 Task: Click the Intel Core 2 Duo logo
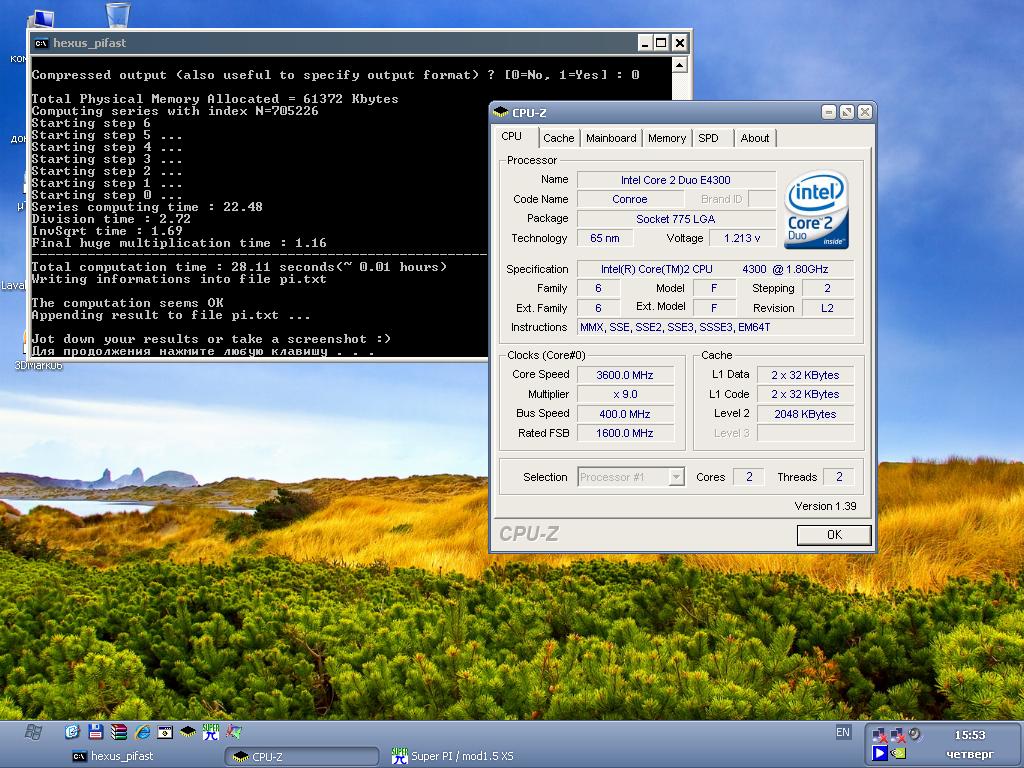(816, 209)
